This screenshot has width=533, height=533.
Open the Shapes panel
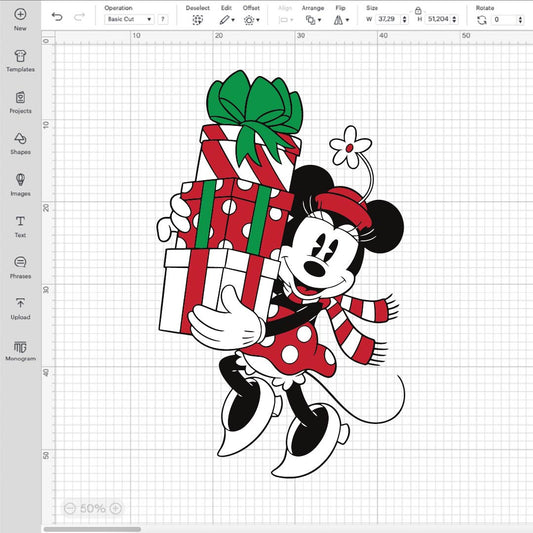coord(20,144)
